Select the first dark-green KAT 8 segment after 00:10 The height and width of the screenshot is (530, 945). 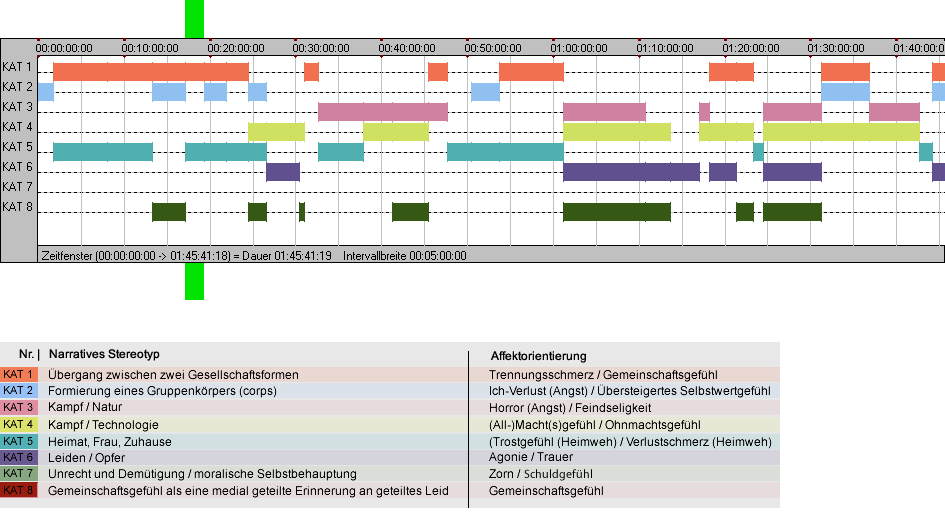tap(169, 212)
